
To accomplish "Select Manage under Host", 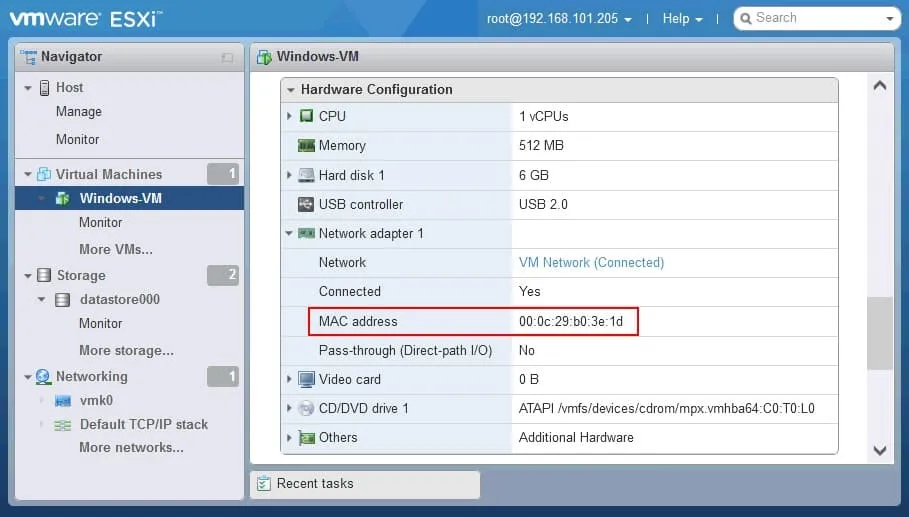I will tap(78, 112).
